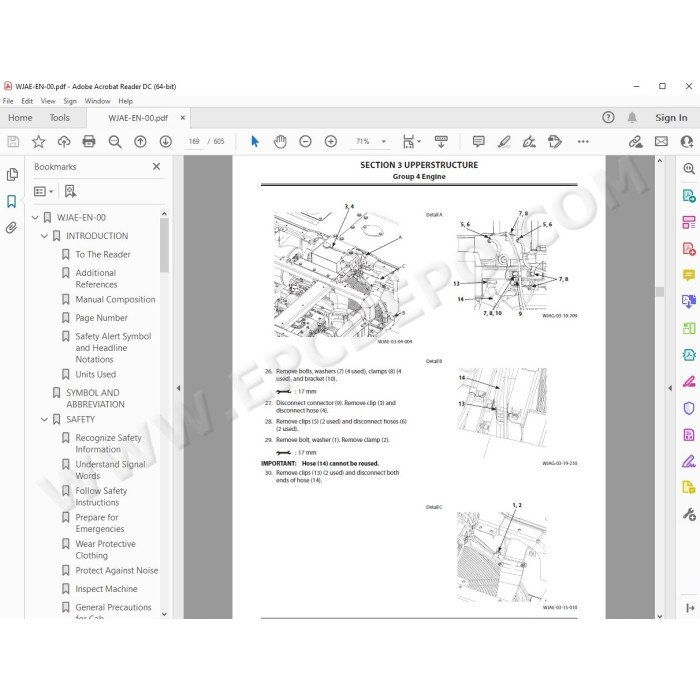The width and height of the screenshot is (700, 700).
Task: Open the Fill & Sign pen tool
Action: coord(688,461)
